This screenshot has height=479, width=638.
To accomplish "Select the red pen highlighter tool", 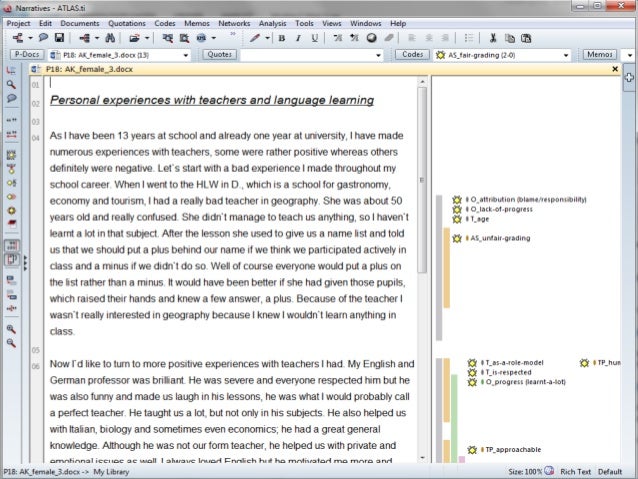I will (255, 38).
